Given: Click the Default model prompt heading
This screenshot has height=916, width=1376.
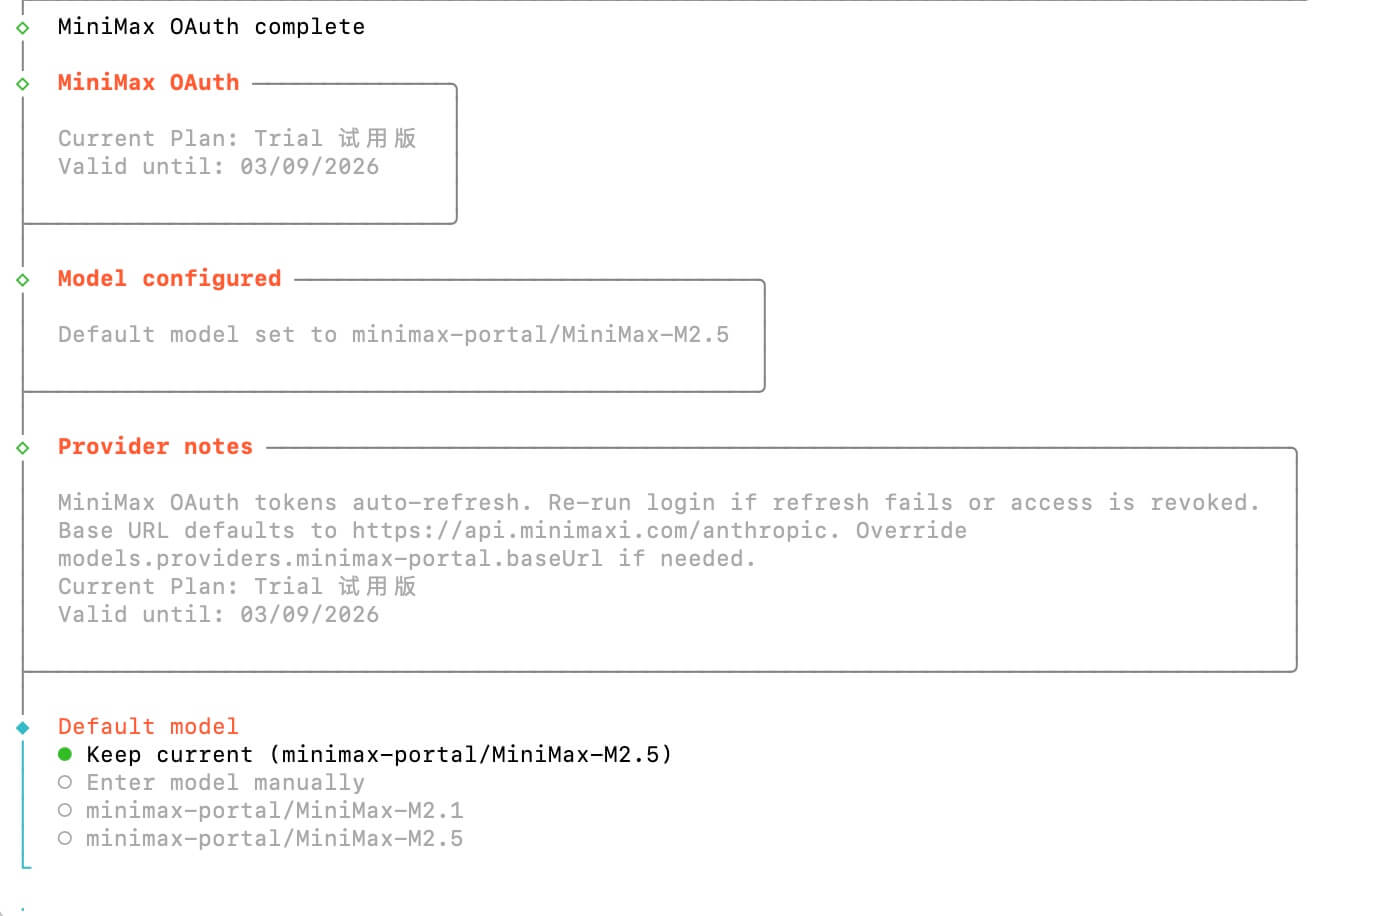Looking at the screenshot, I should [x=148, y=727].
